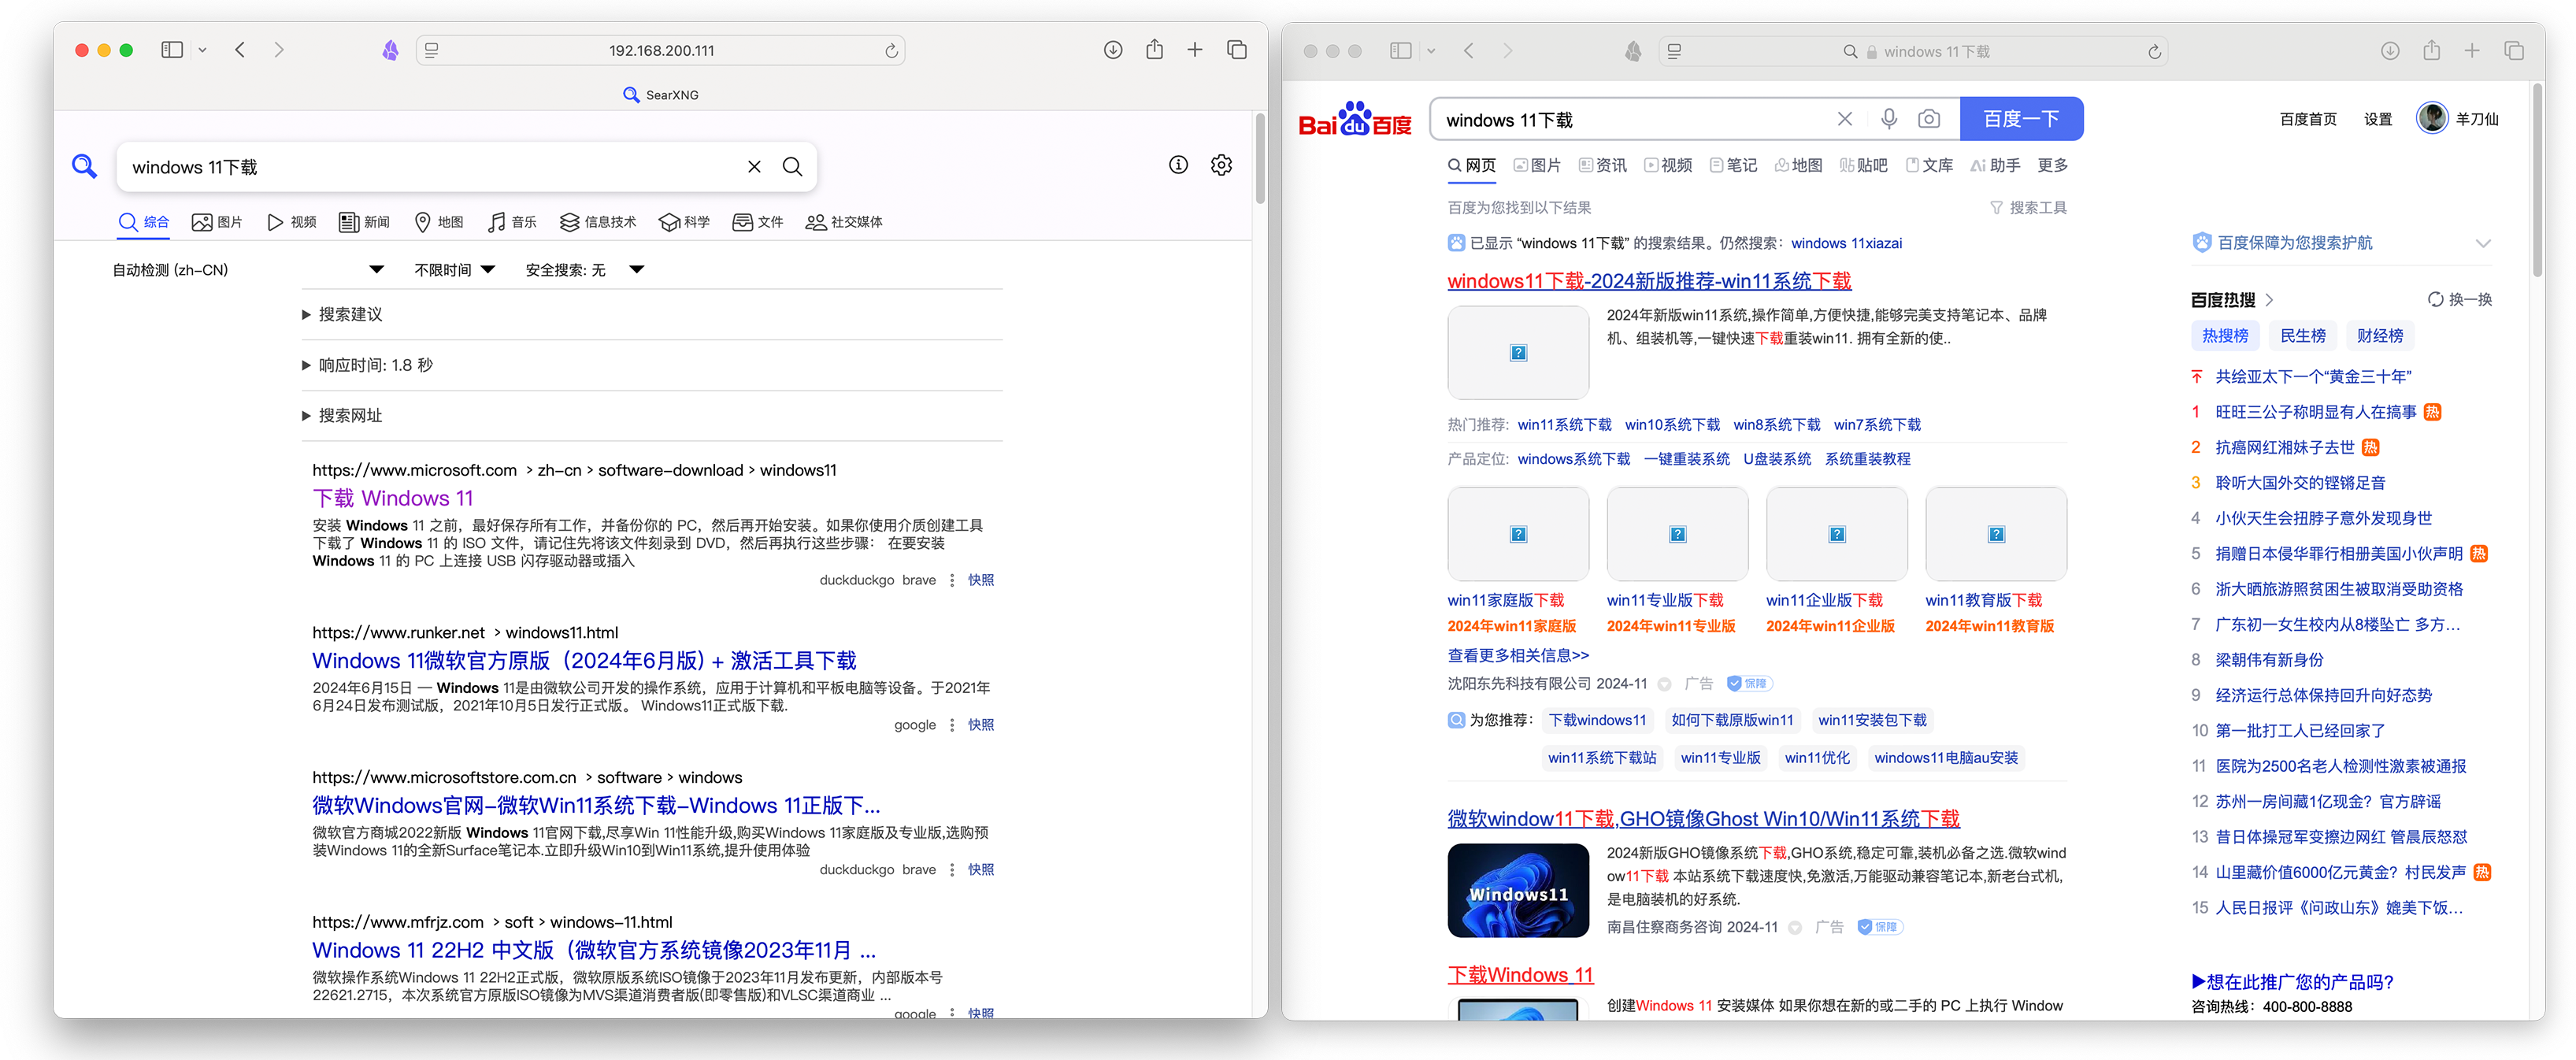Open the 安全搜索: 无 dropdown
This screenshot has width=2576, height=1060.
[585, 270]
